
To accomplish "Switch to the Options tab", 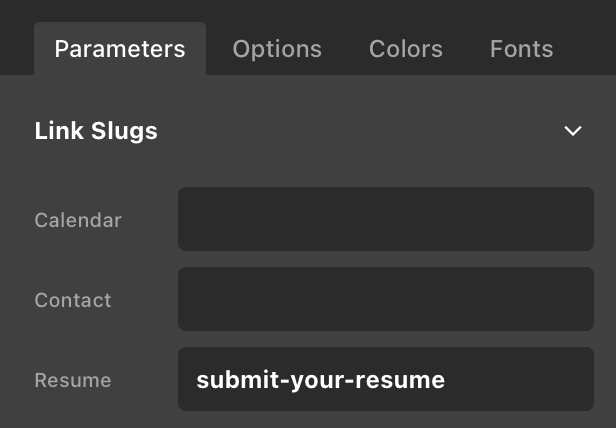I will (x=277, y=49).
